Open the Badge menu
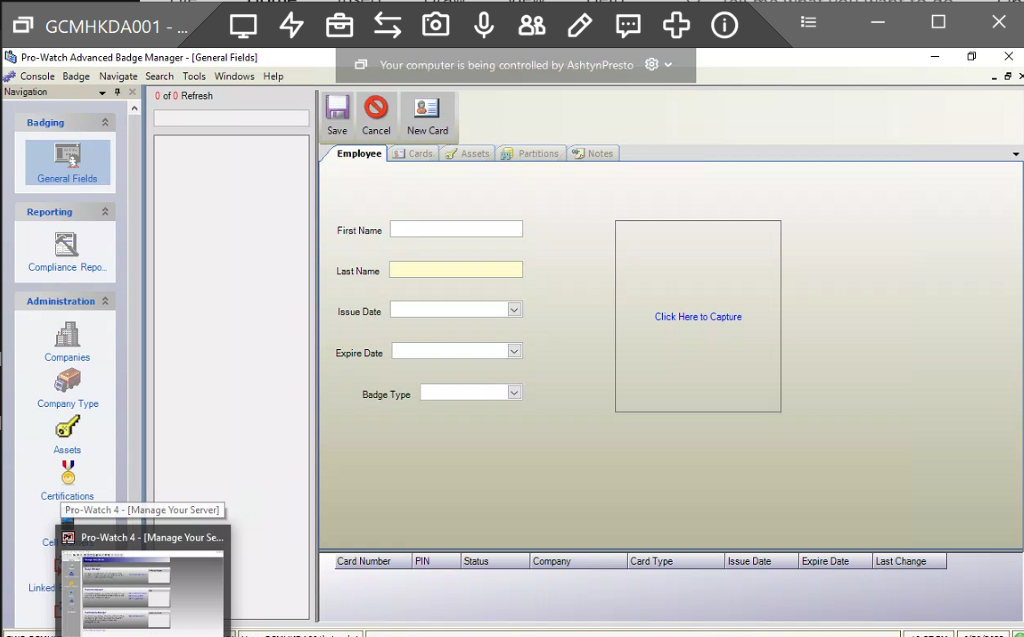Screen dimensions: 1024x637 (x=76, y=76)
